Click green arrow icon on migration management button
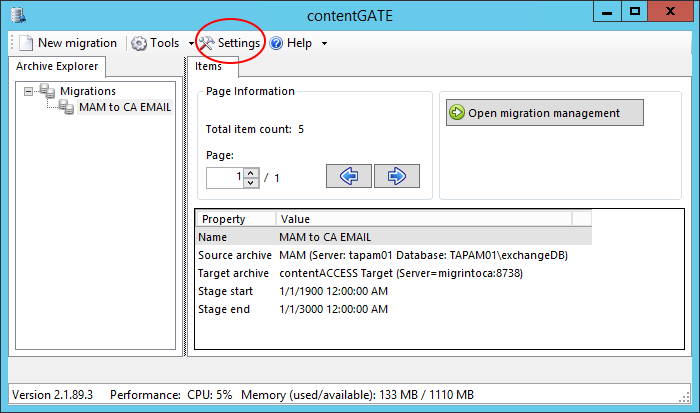 457,113
